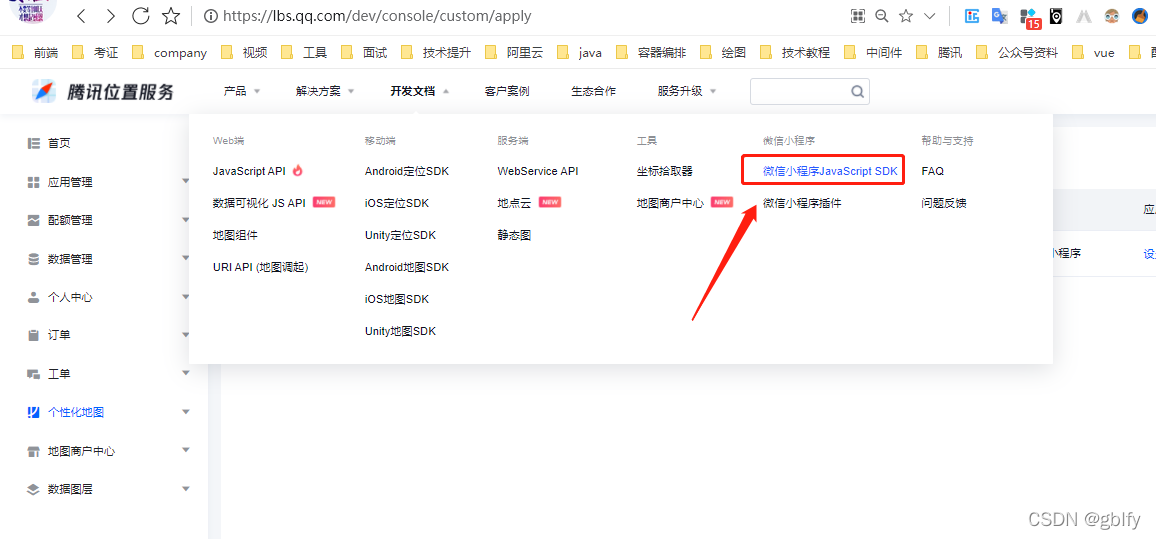The image size is (1156, 539).
Task: Open the JavaScript API link
Action: point(249,171)
